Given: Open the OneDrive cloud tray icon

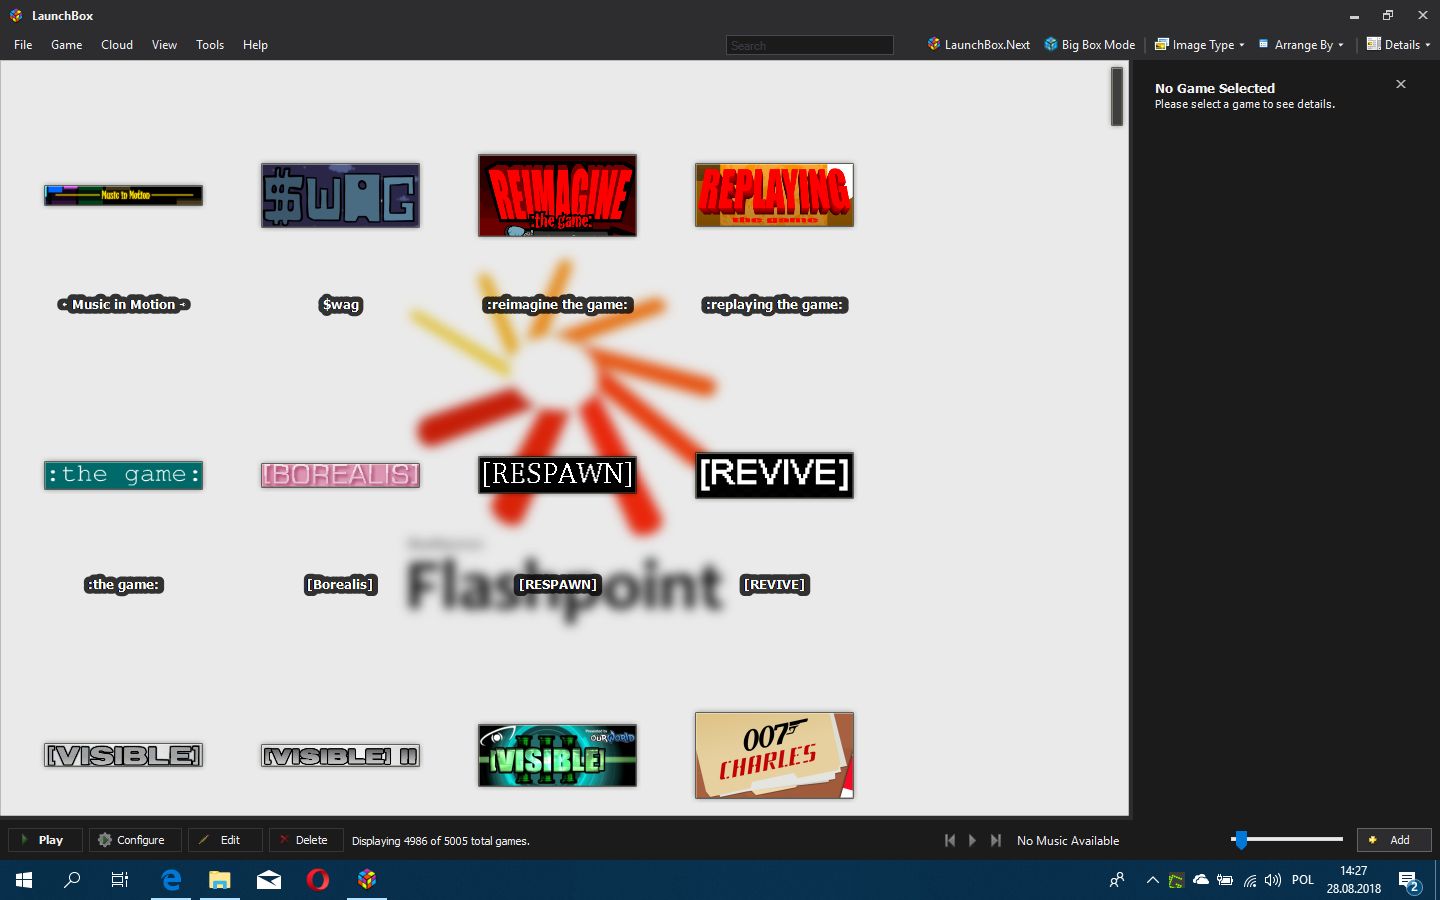Looking at the screenshot, I should [1201, 880].
